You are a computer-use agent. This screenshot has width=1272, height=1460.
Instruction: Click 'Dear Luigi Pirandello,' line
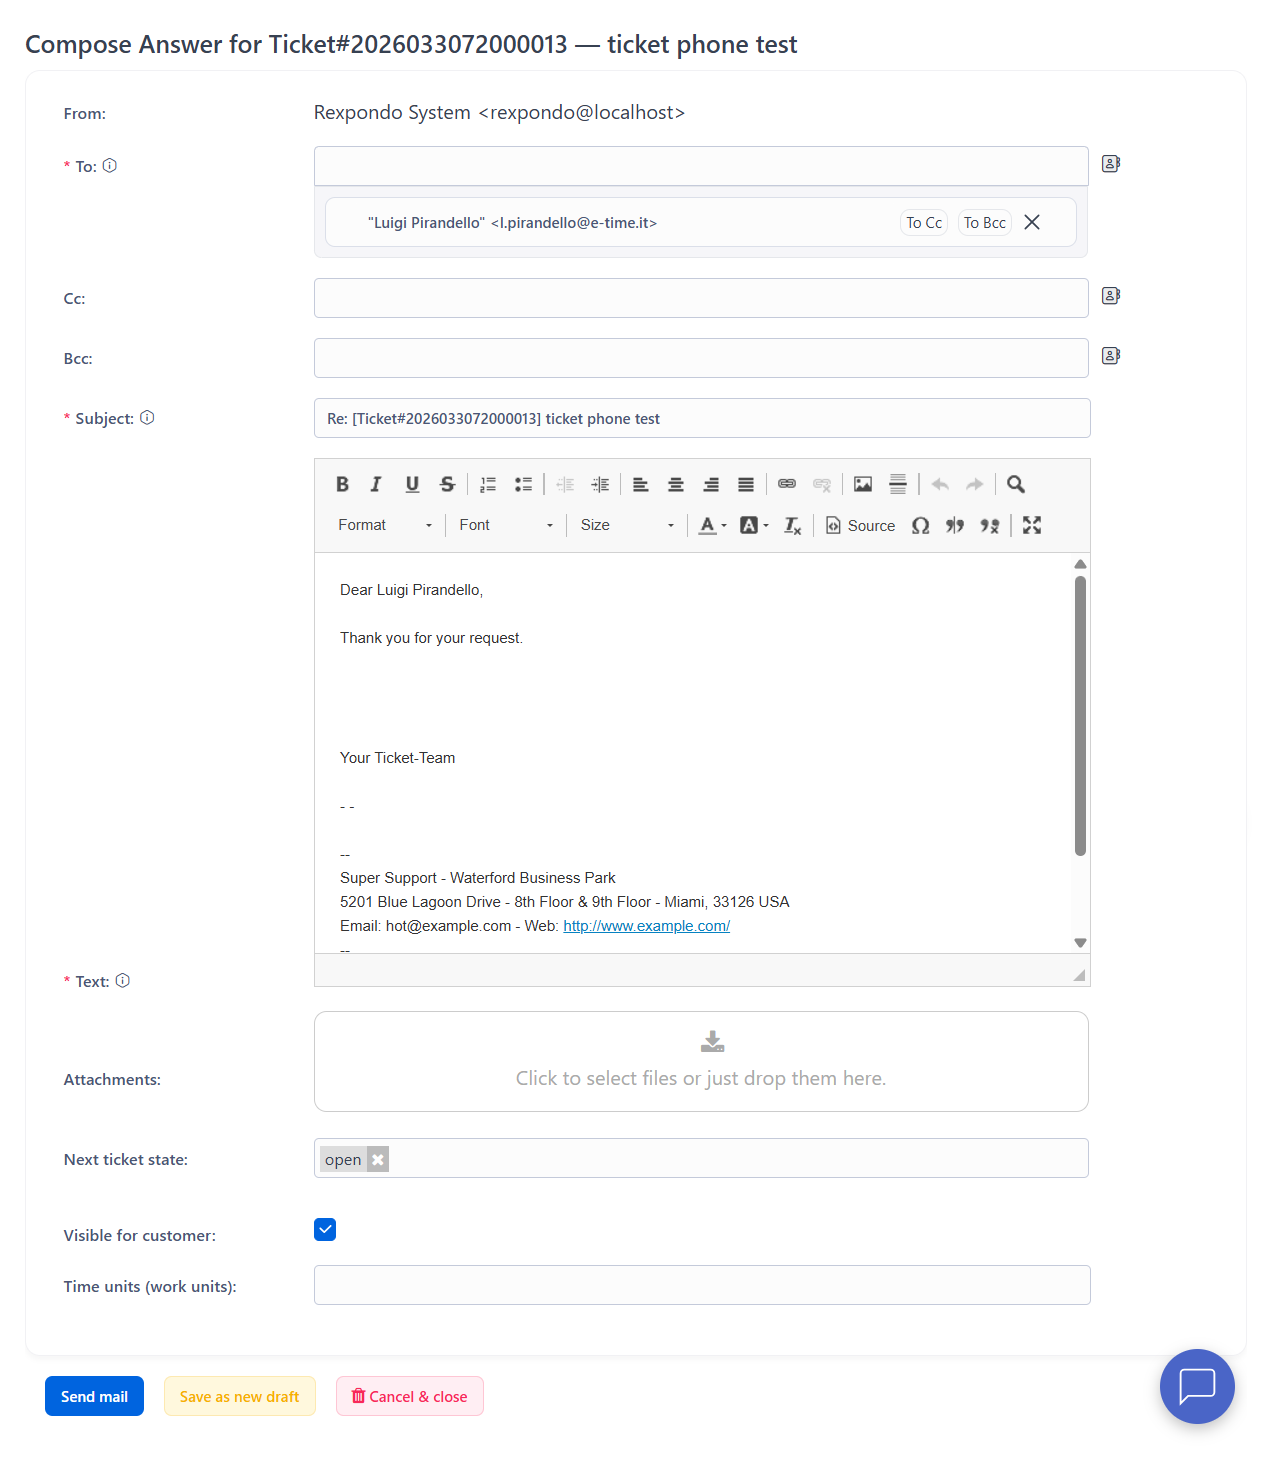(411, 590)
